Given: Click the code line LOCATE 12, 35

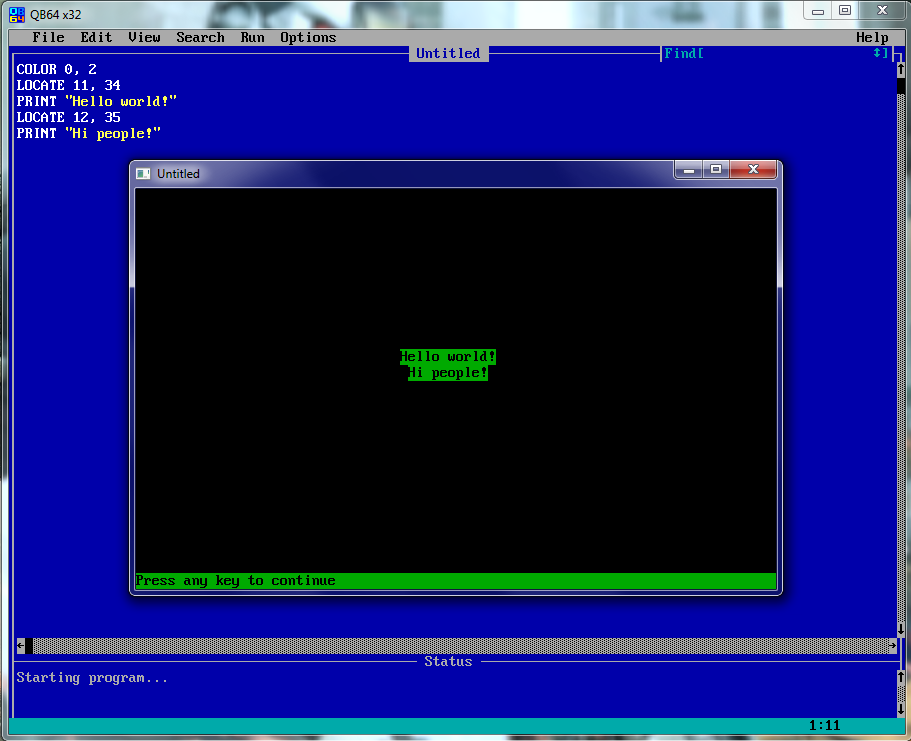Looking at the screenshot, I should pos(69,117).
